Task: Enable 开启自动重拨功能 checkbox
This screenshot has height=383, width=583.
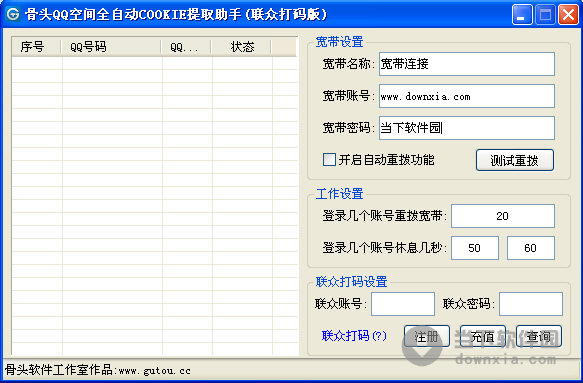Action: 329,160
